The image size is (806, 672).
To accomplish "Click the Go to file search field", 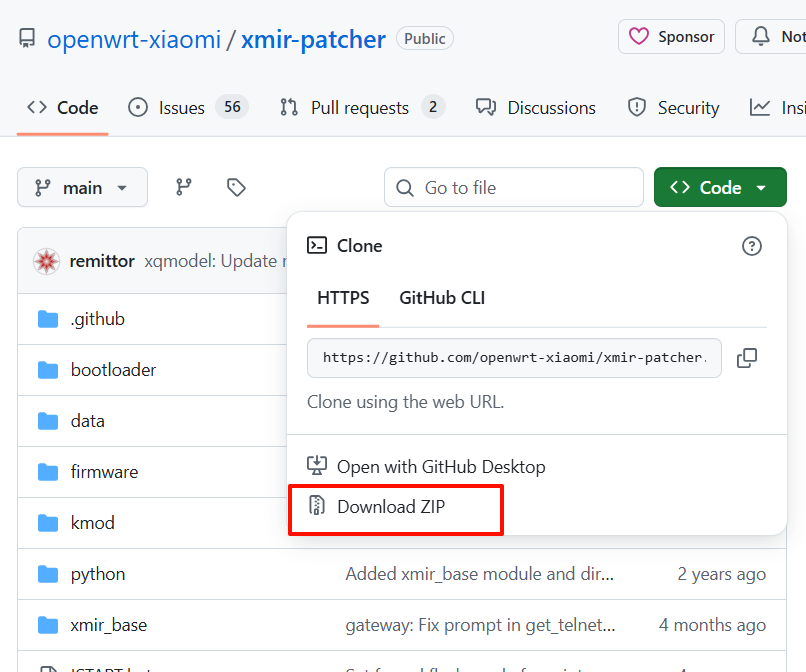I will click(x=514, y=187).
